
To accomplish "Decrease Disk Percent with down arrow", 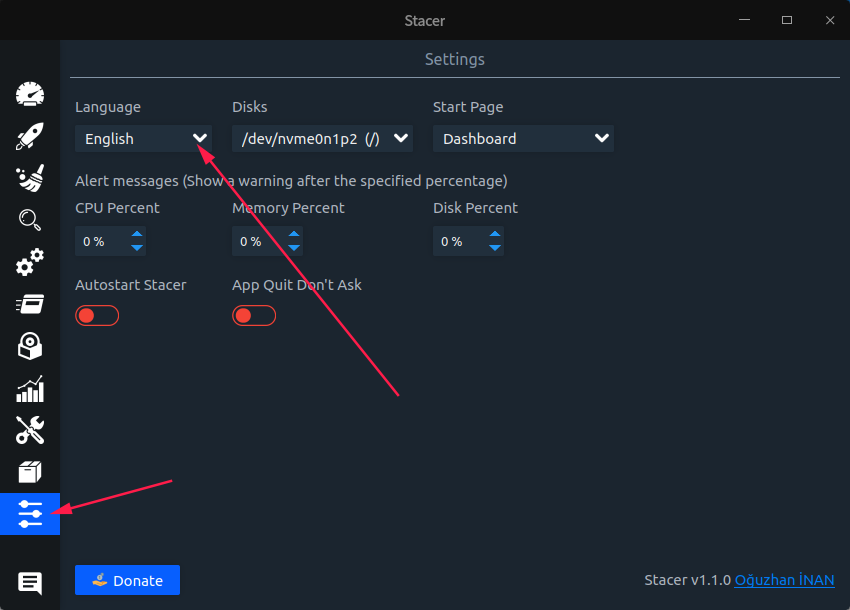I will 494,248.
